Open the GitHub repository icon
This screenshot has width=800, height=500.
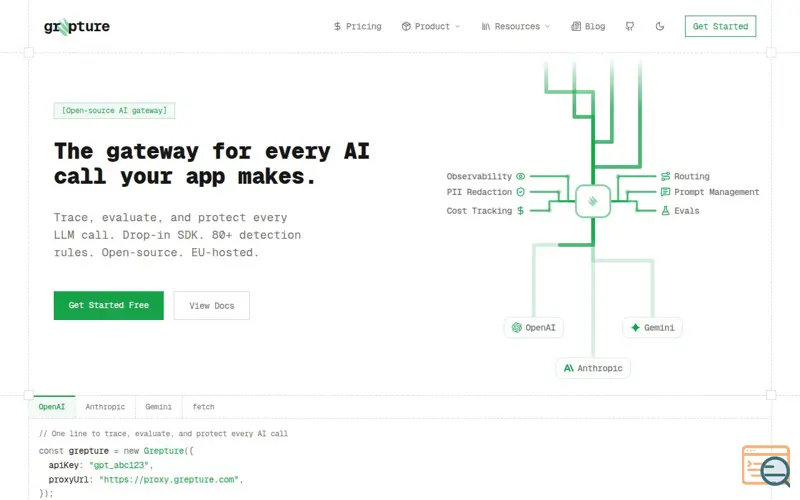coord(630,27)
